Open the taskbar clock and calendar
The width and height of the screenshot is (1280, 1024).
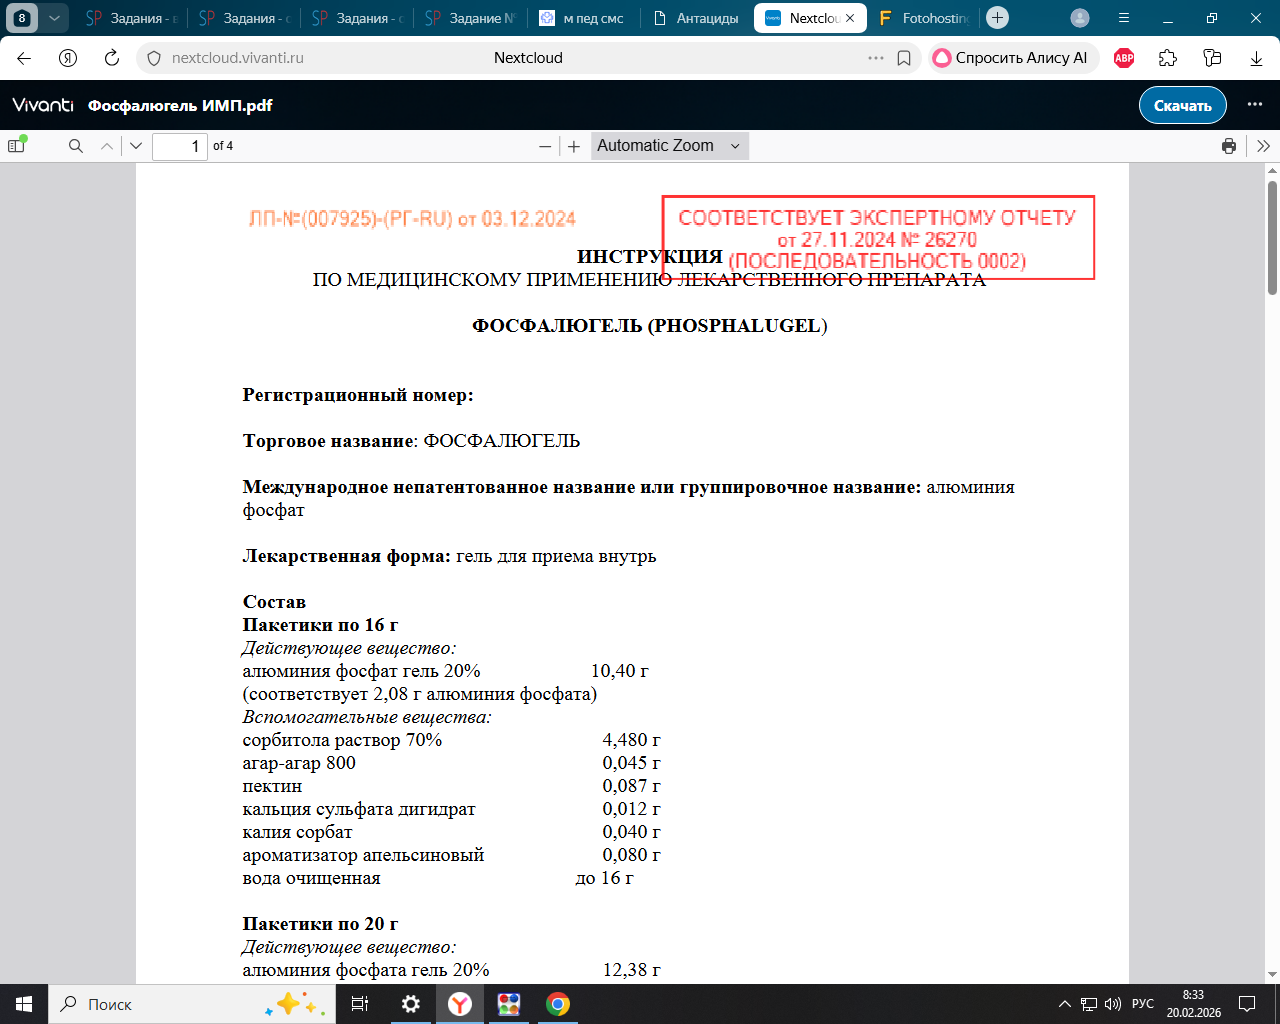tap(1193, 1004)
